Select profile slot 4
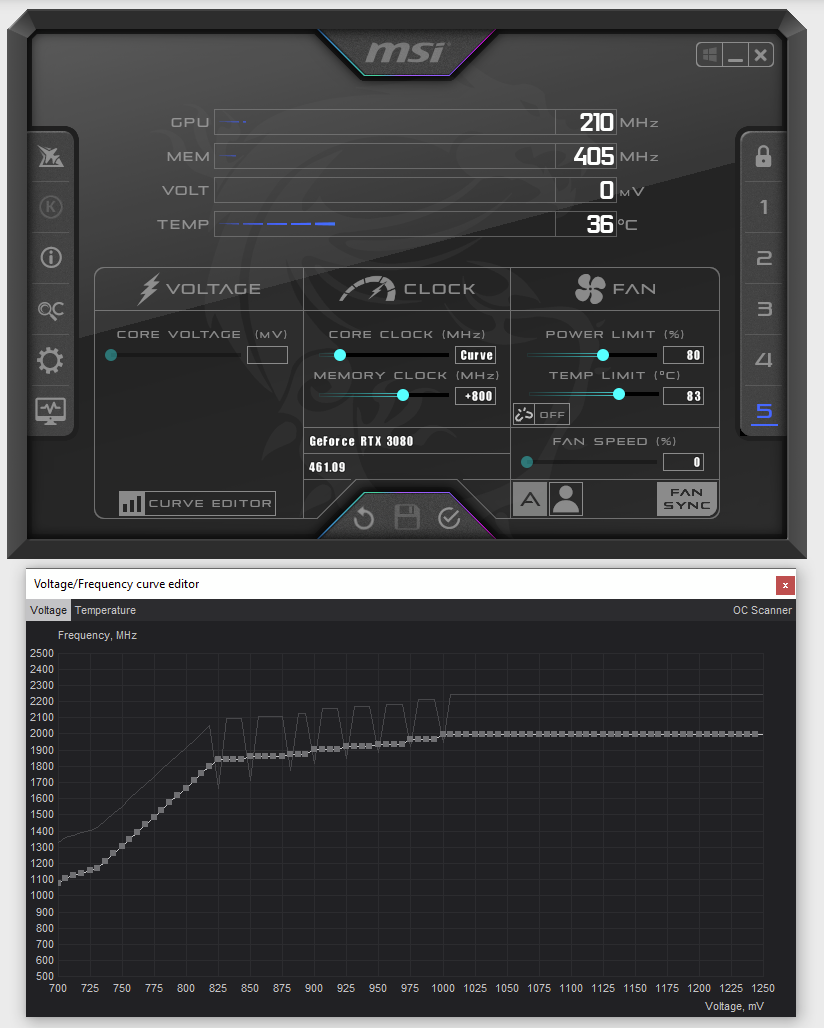 tap(764, 360)
